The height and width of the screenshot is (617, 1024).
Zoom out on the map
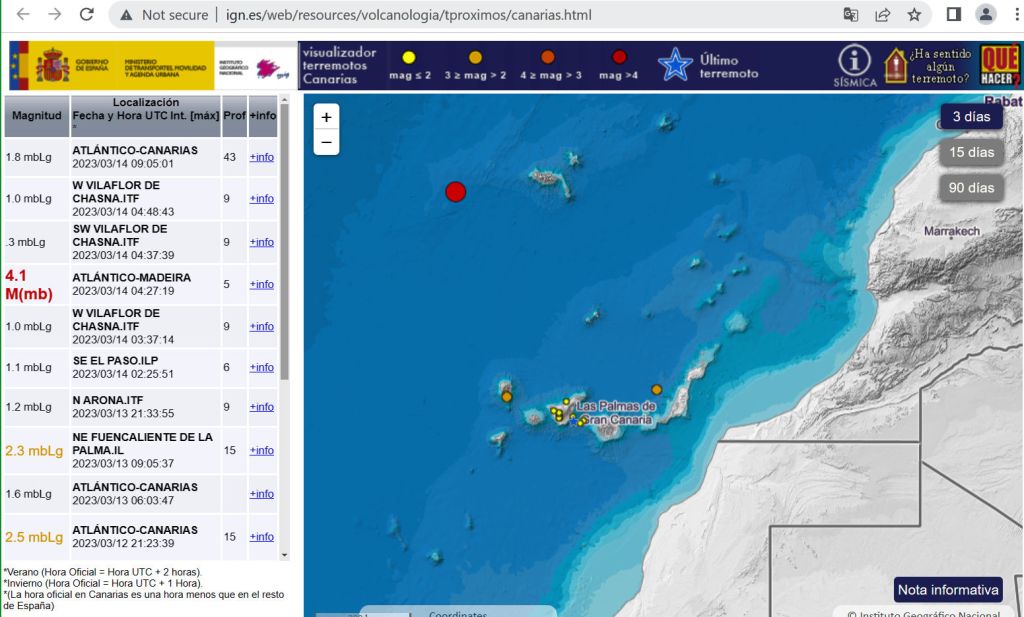tap(326, 143)
